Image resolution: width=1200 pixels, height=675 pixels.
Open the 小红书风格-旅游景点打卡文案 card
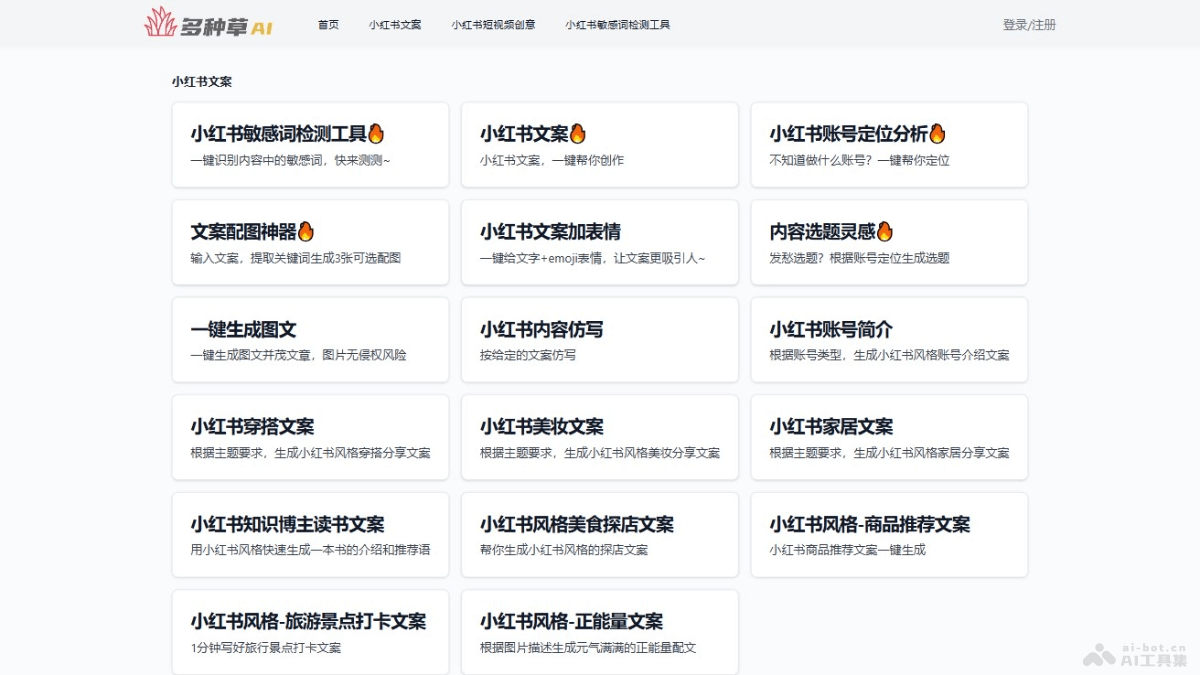click(310, 631)
